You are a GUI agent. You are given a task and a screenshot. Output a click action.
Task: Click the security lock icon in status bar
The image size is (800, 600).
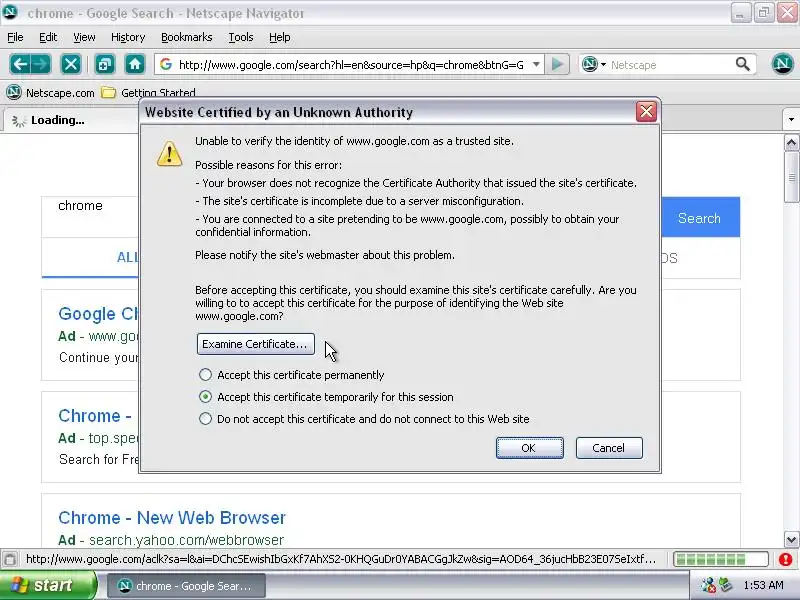pos(10,559)
